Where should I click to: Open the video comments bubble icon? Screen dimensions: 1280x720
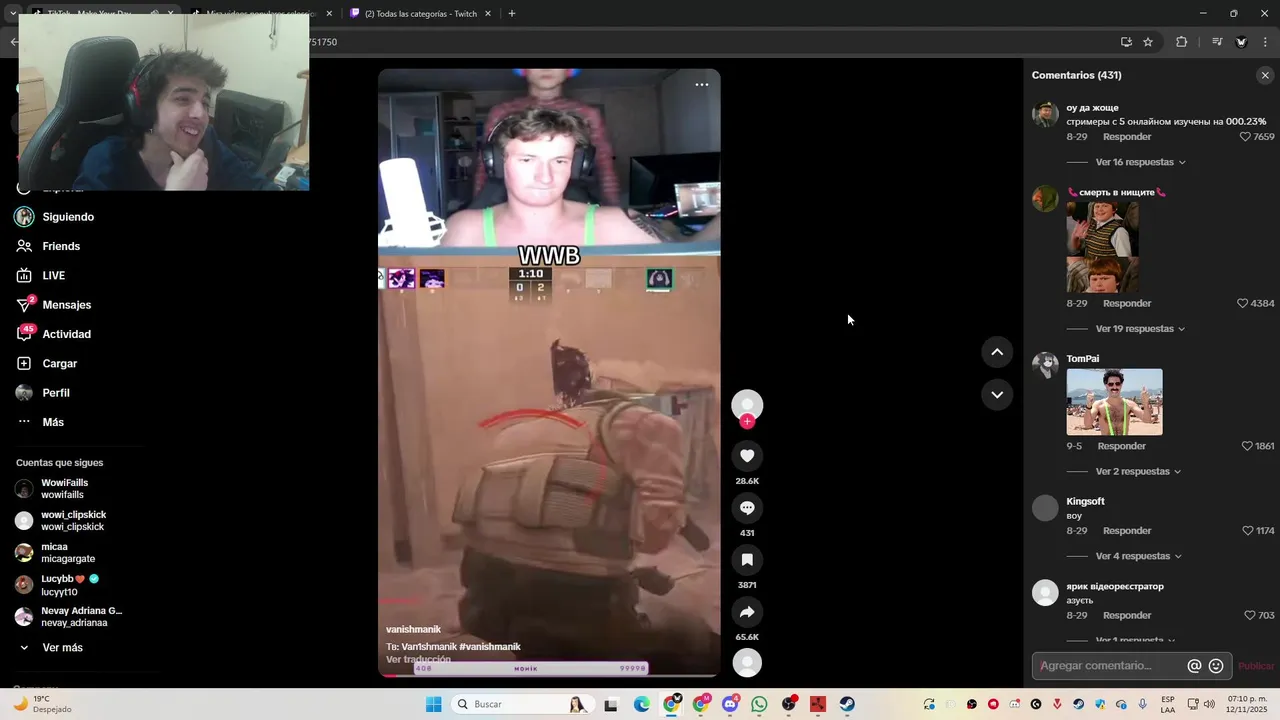pyautogui.click(x=747, y=508)
